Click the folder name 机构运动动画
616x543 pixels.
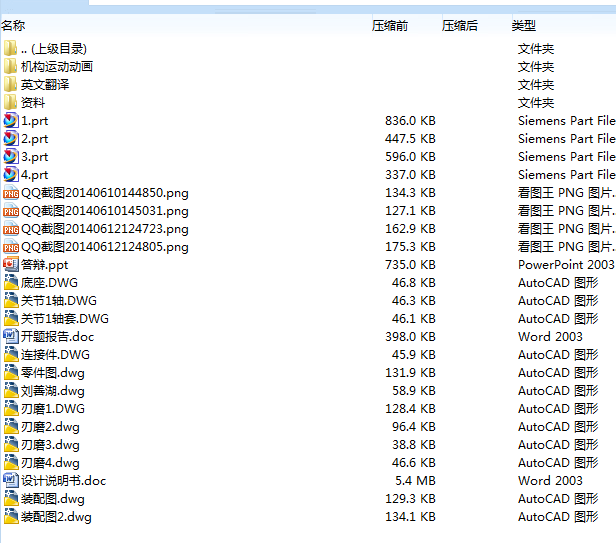[57, 66]
